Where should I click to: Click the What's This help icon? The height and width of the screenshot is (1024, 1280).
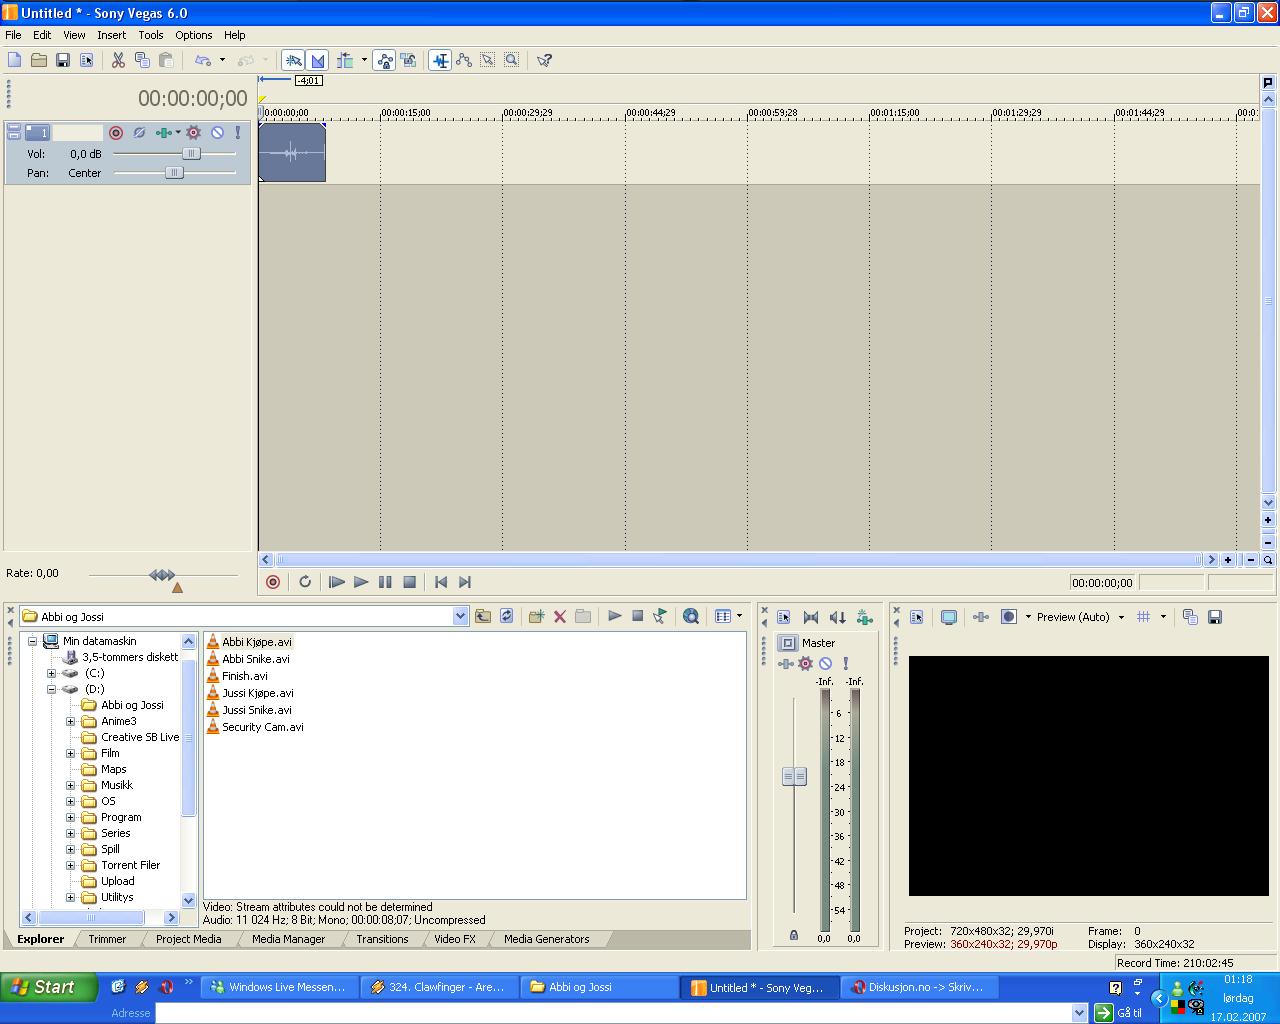[545, 60]
